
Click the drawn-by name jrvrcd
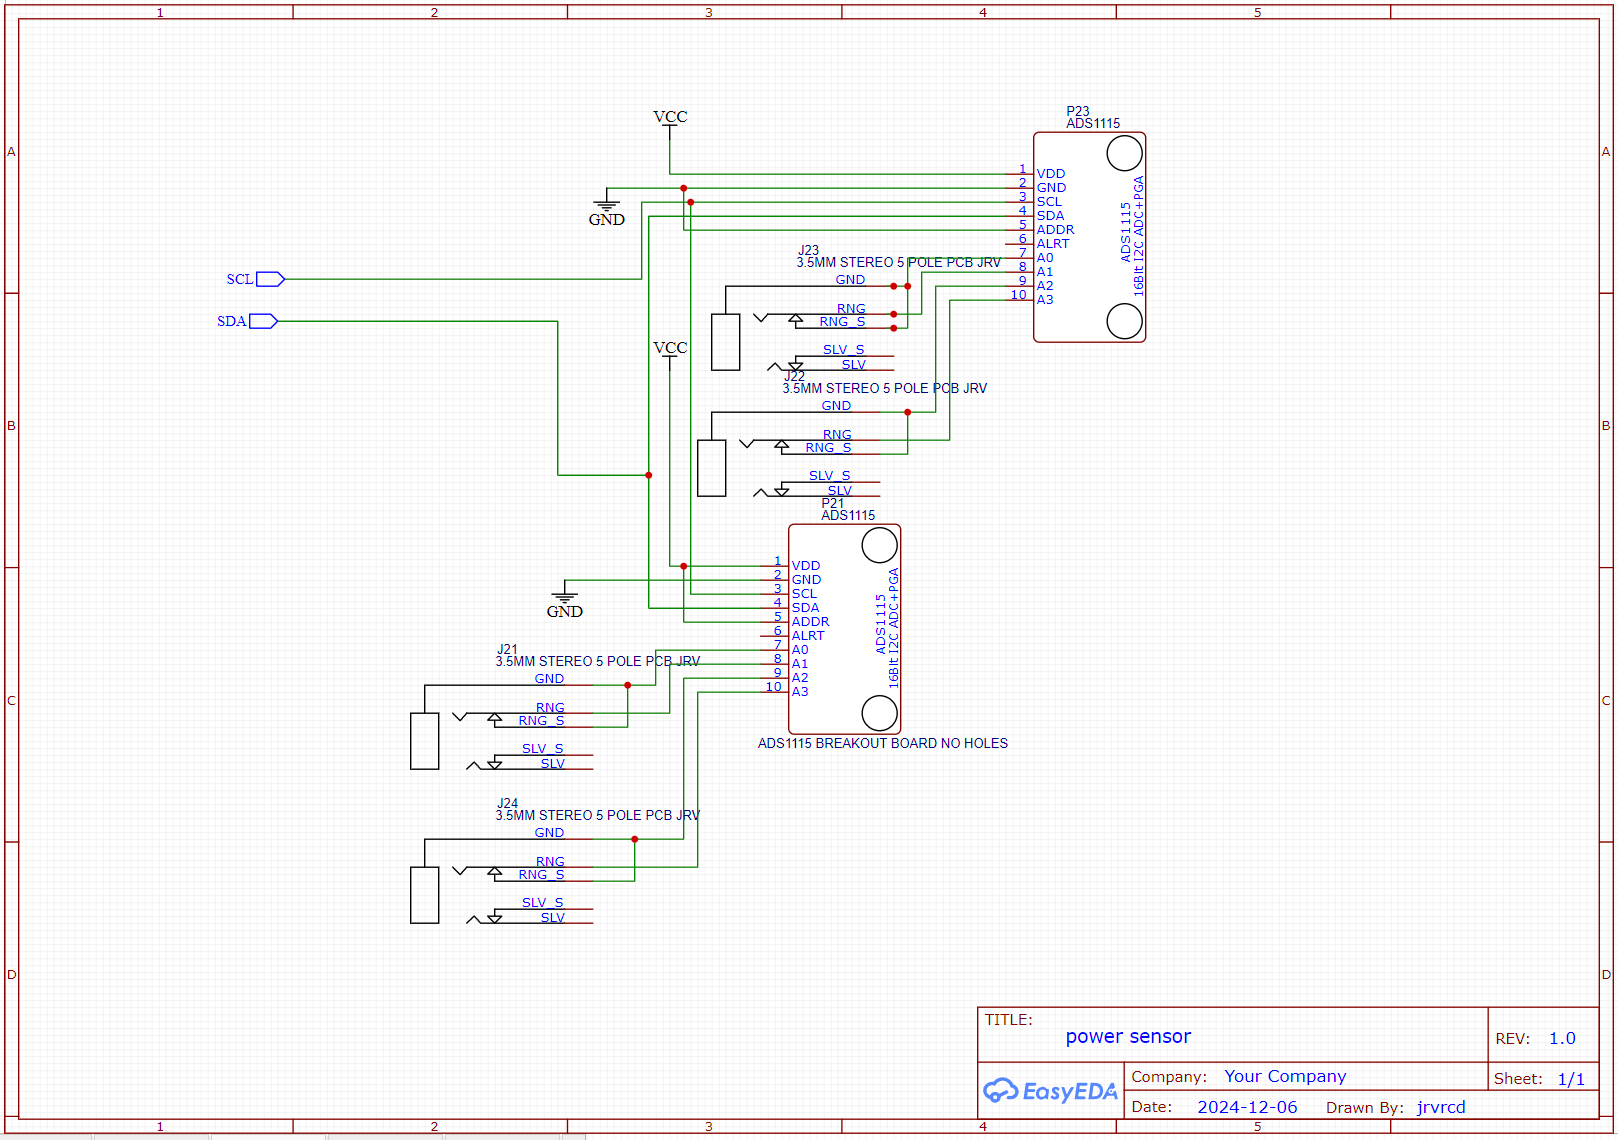pyautogui.click(x=1441, y=1107)
